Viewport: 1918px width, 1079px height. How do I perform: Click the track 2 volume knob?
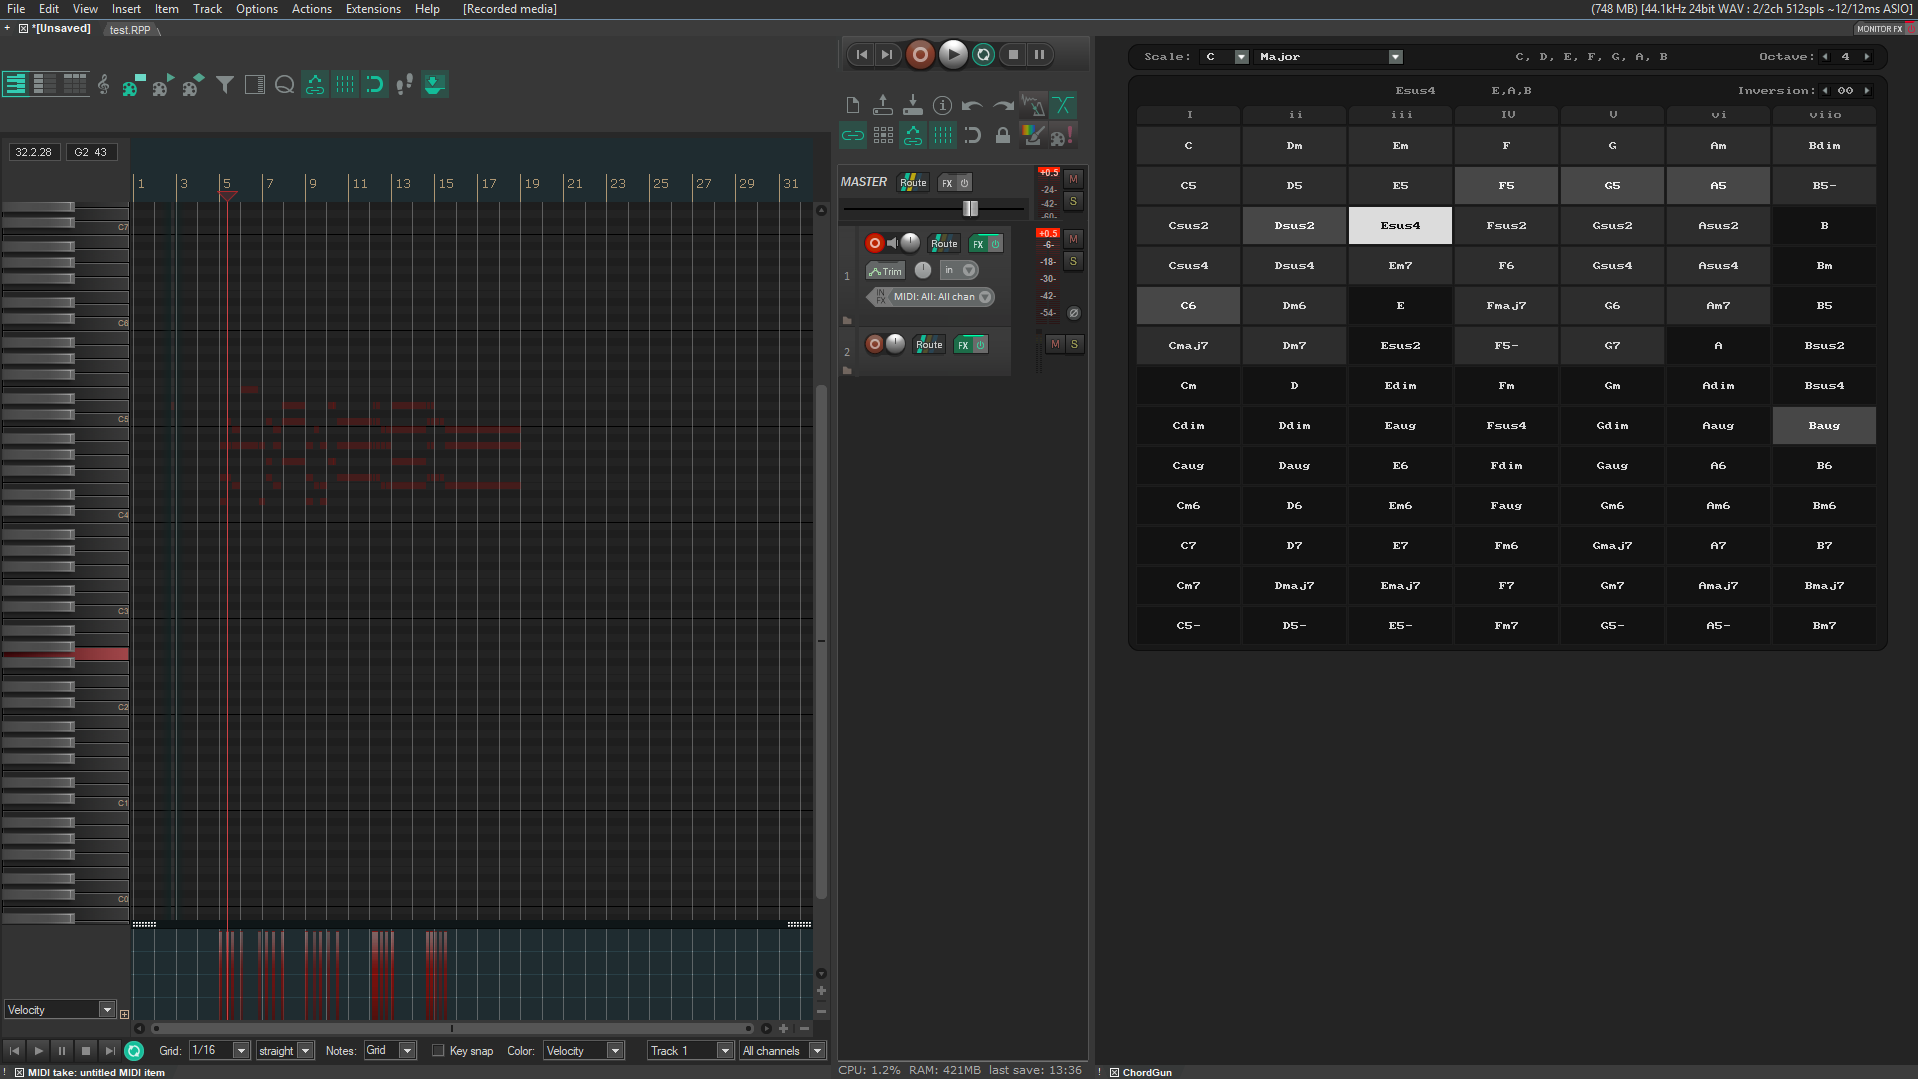pyautogui.click(x=895, y=344)
